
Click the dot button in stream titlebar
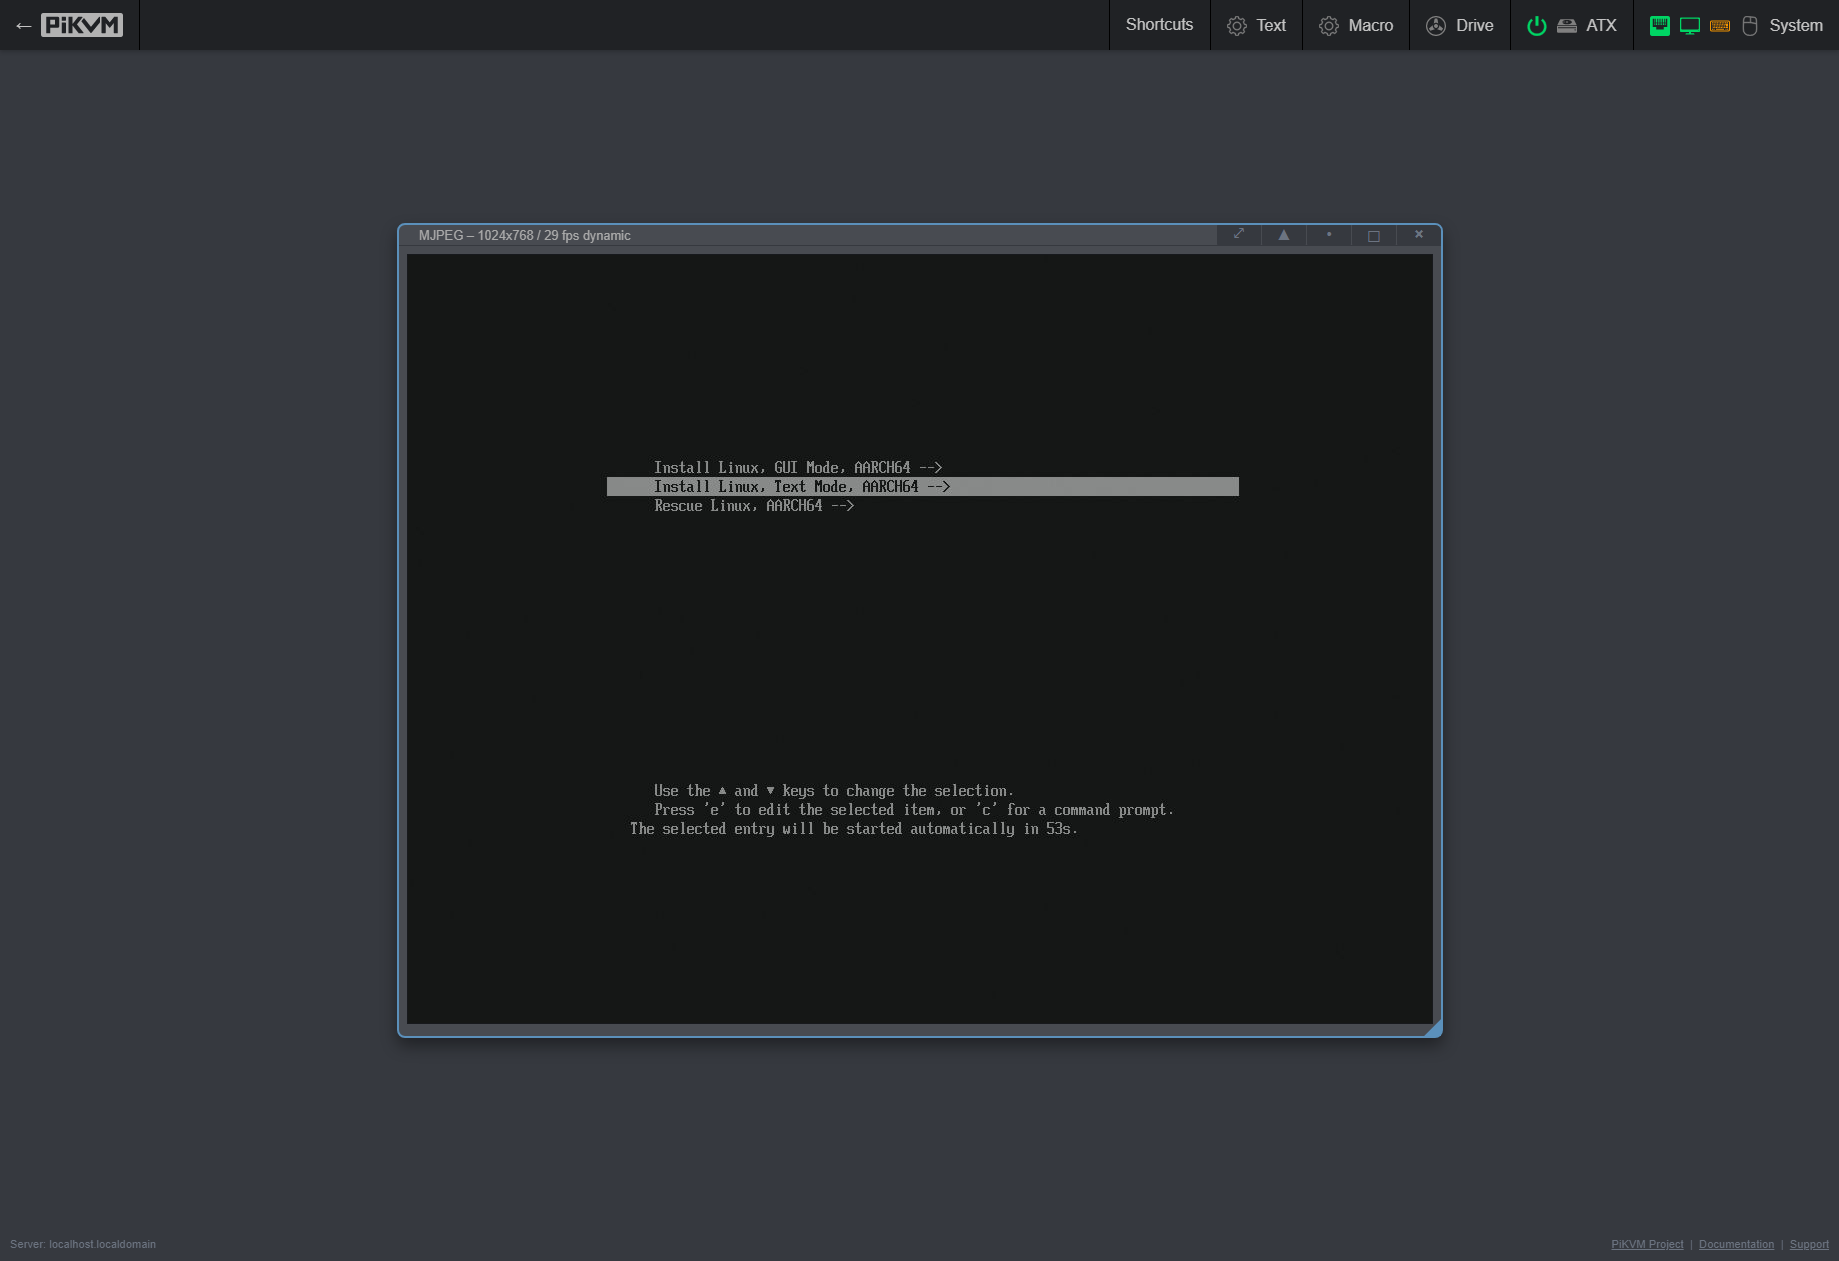1328,235
